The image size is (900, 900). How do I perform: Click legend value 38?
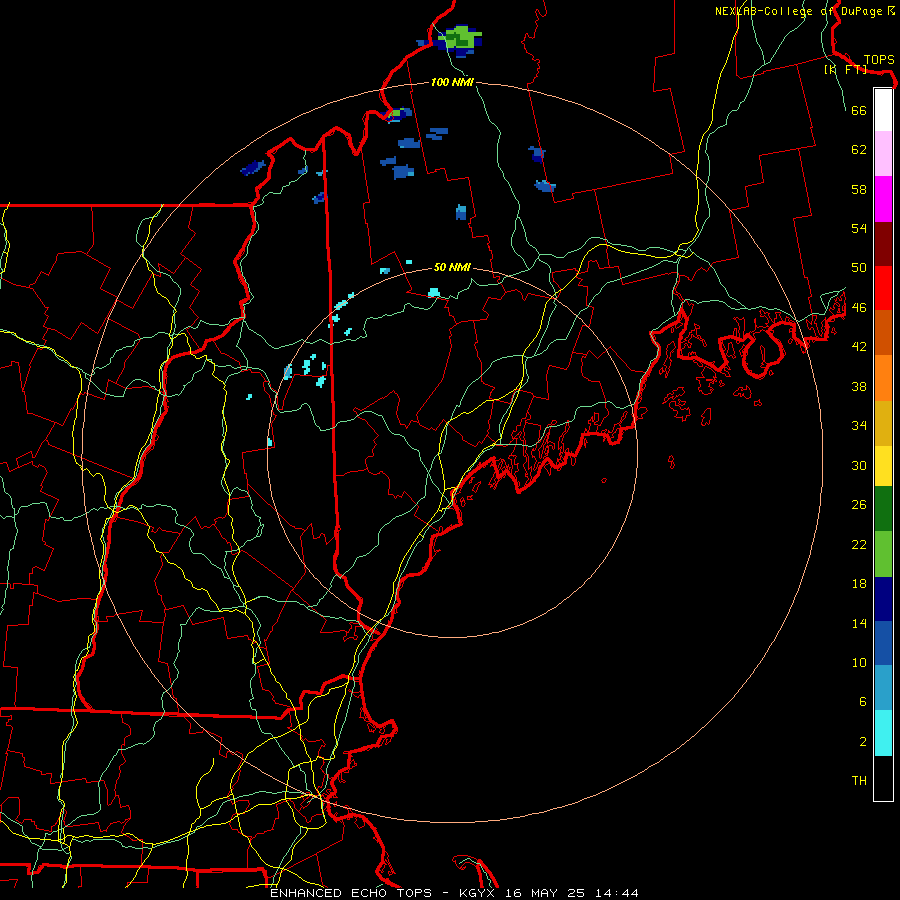(x=859, y=386)
